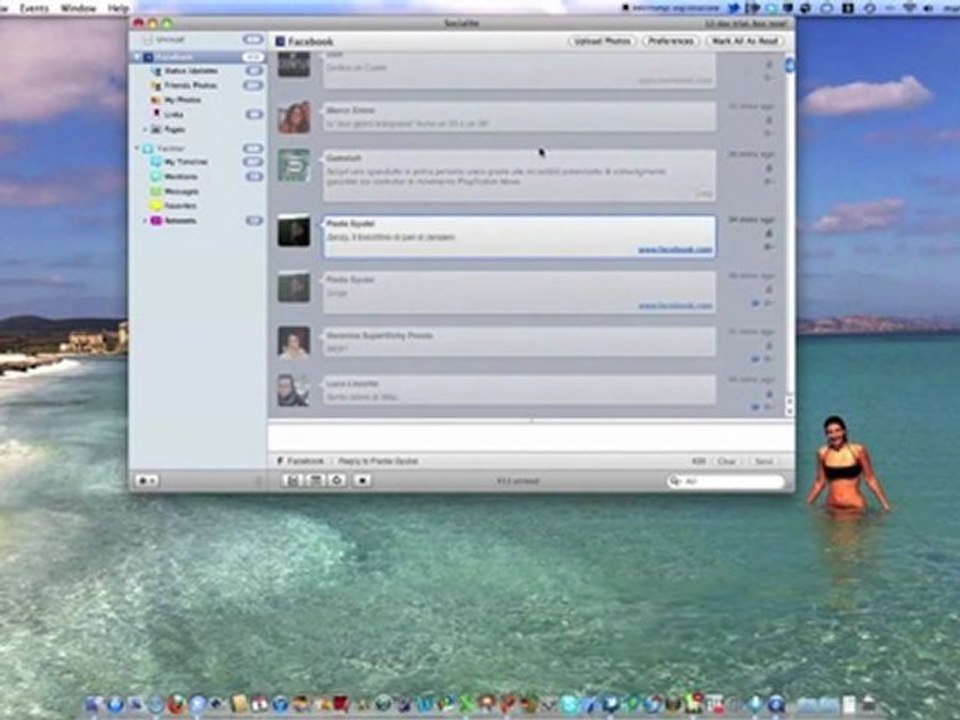Collapse the Twitter account tree

click(x=137, y=149)
